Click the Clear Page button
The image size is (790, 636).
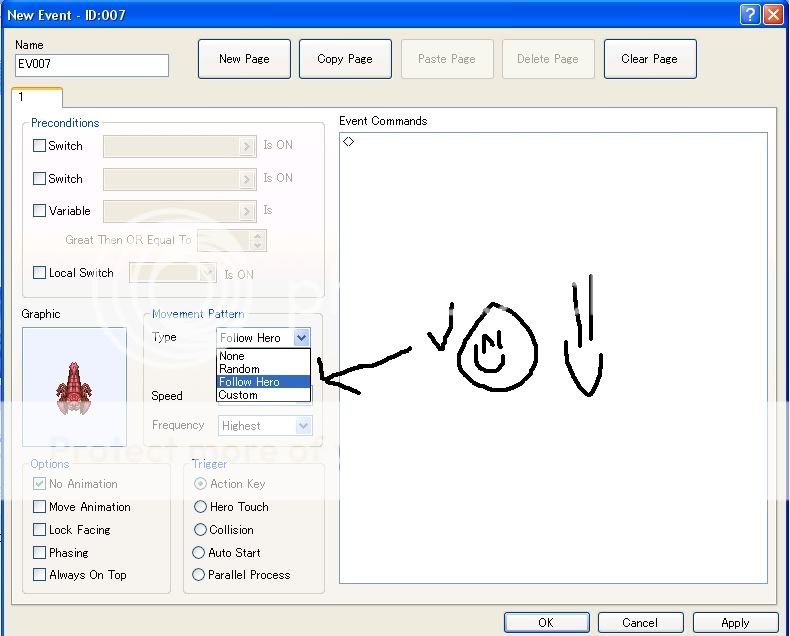pos(650,59)
